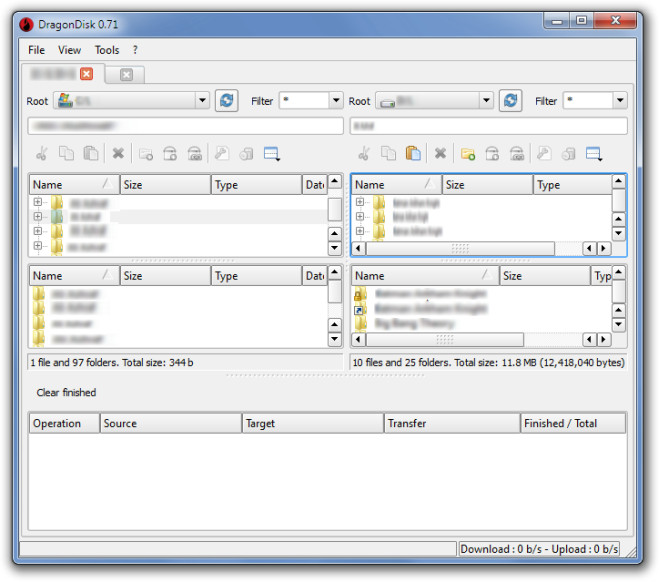This screenshot has width=660, height=582.
Task: Click the Delete X icon in right pane toolbar
Action: point(440,154)
